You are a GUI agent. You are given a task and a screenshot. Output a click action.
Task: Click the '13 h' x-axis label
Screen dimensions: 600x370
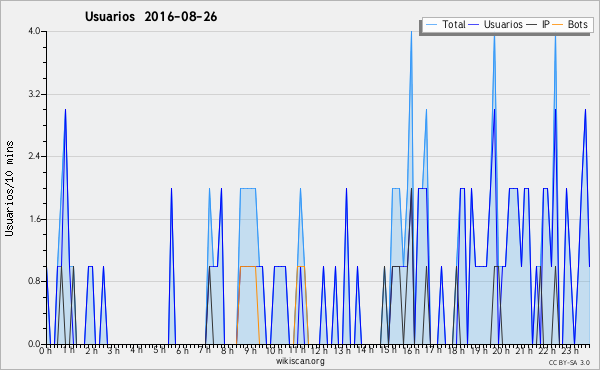tap(342, 351)
